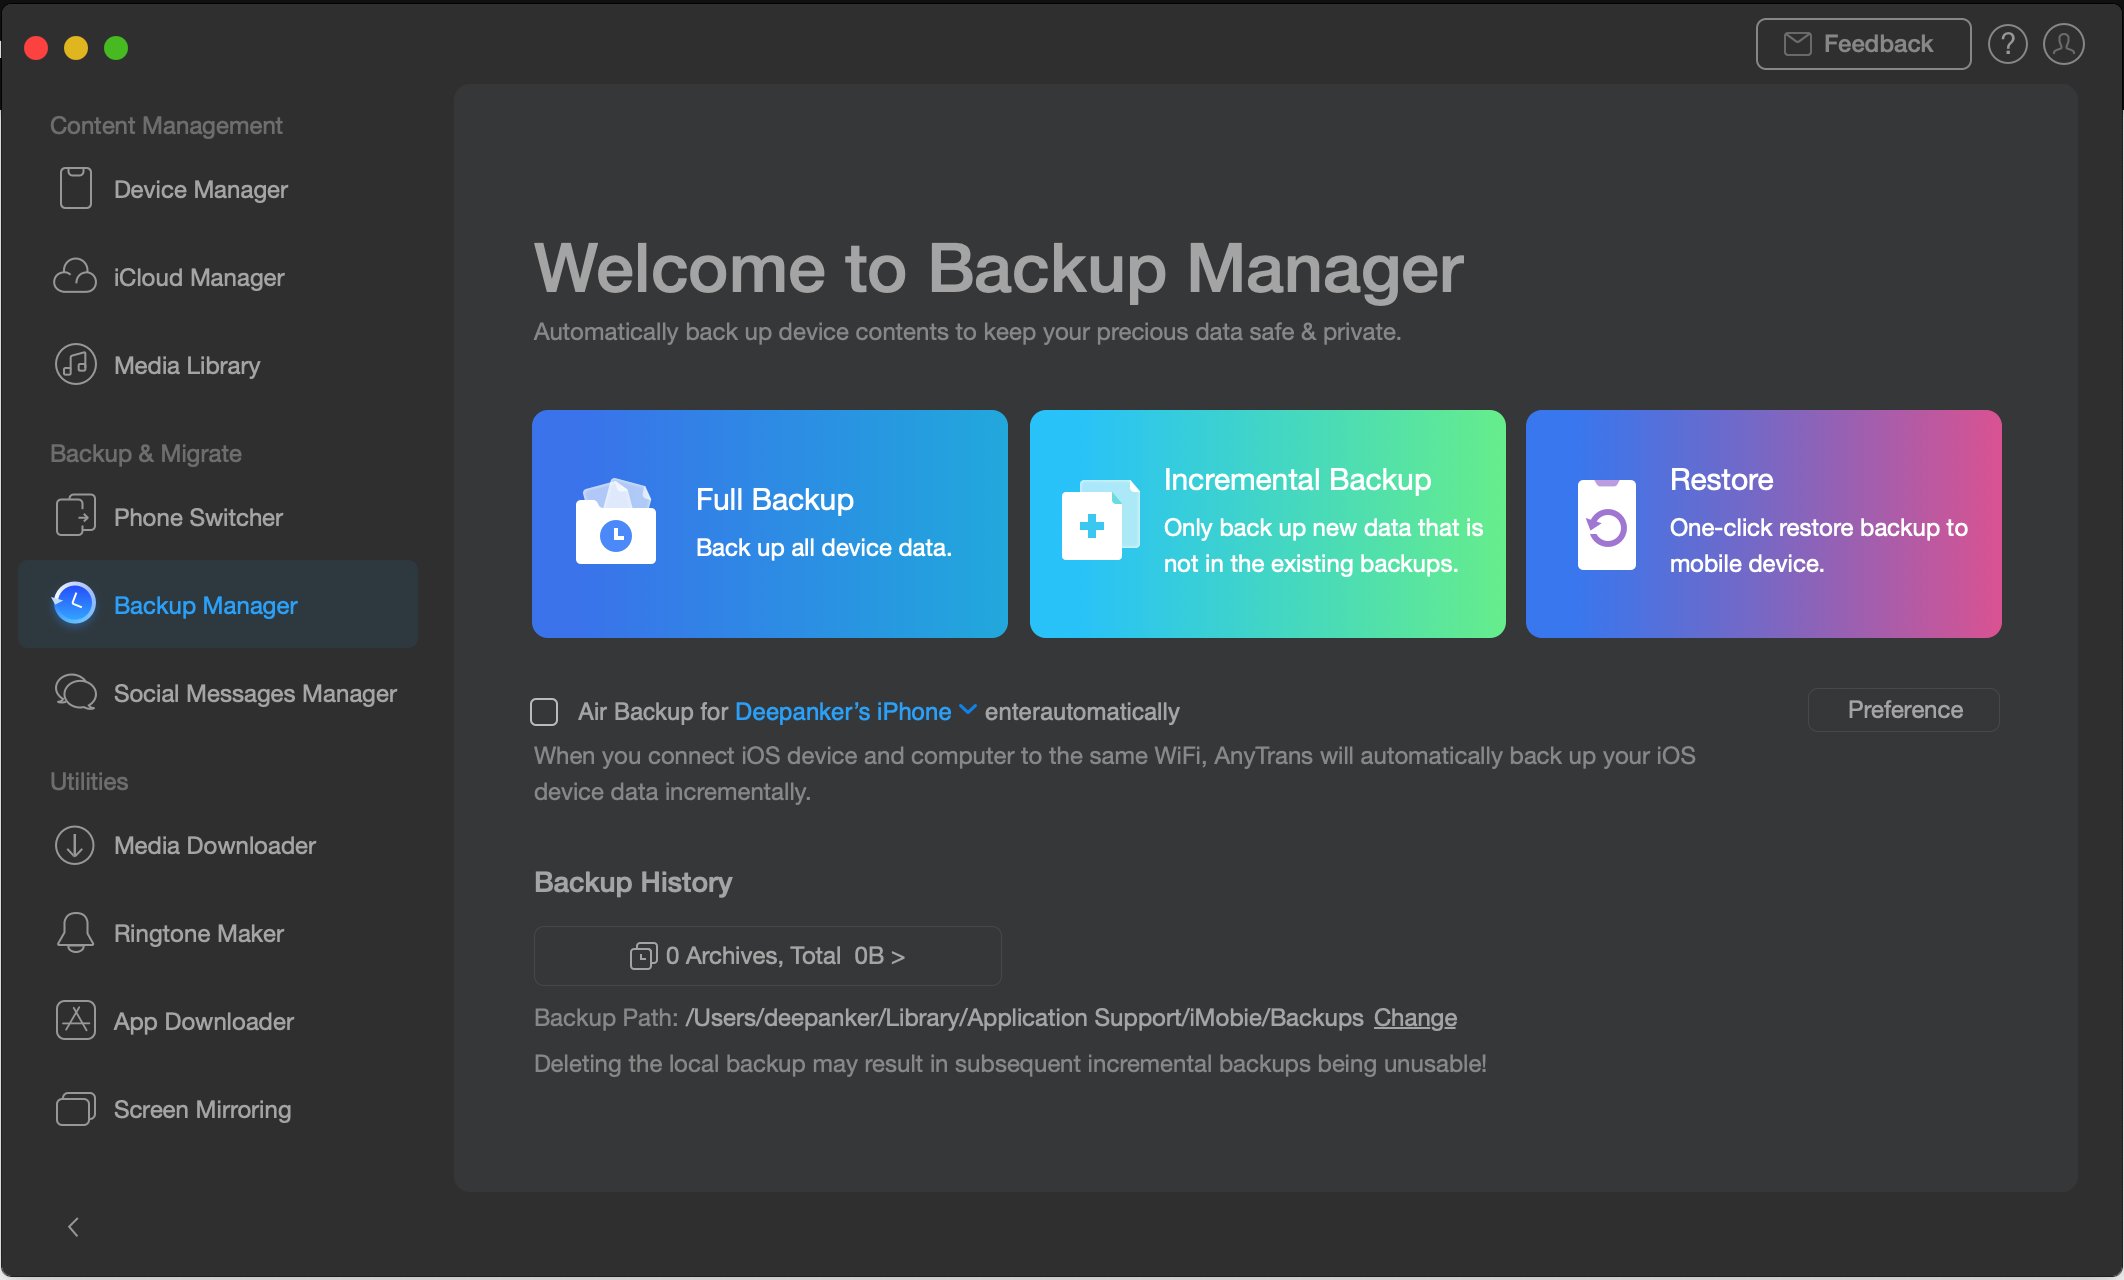2124x1280 pixels.
Task: Enable the Air Backup checkbox
Action: (544, 712)
